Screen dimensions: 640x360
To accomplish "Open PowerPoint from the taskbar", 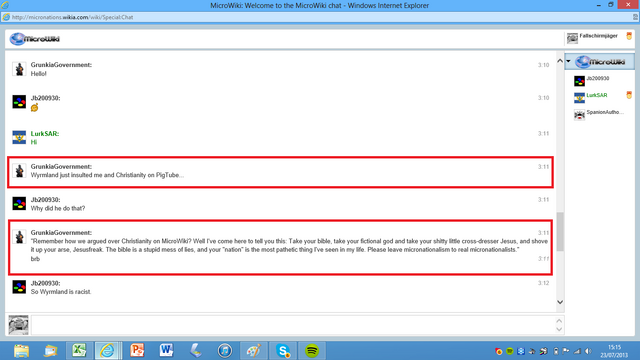I will (137, 350).
